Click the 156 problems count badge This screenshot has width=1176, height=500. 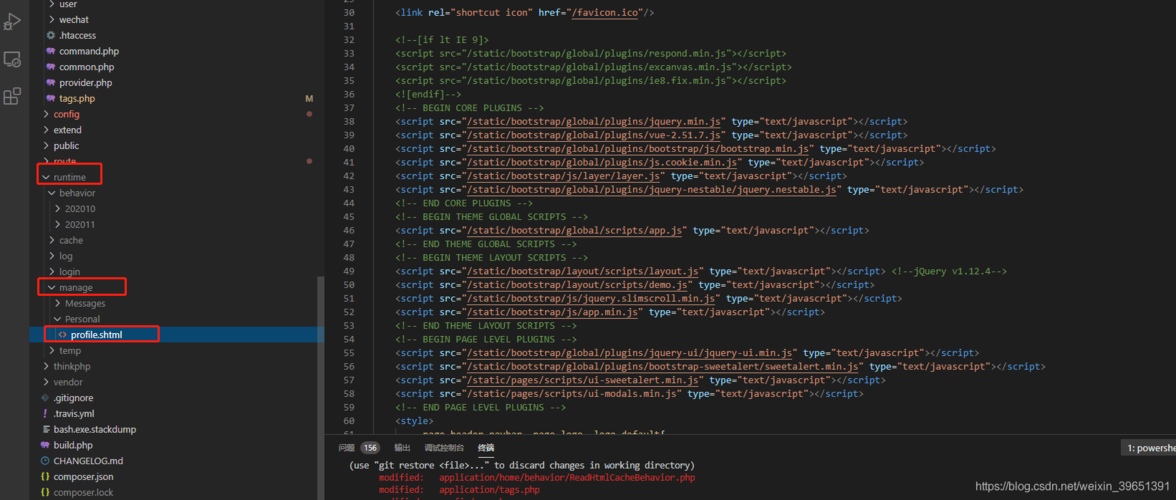pos(370,448)
